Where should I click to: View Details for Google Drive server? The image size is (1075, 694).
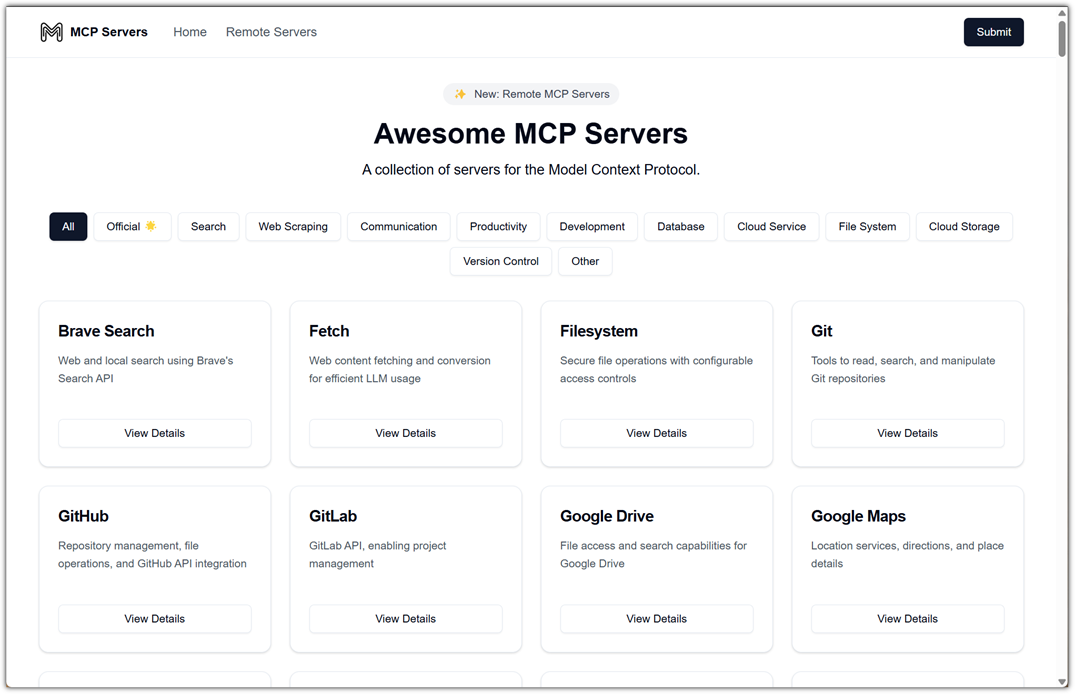point(657,619)
